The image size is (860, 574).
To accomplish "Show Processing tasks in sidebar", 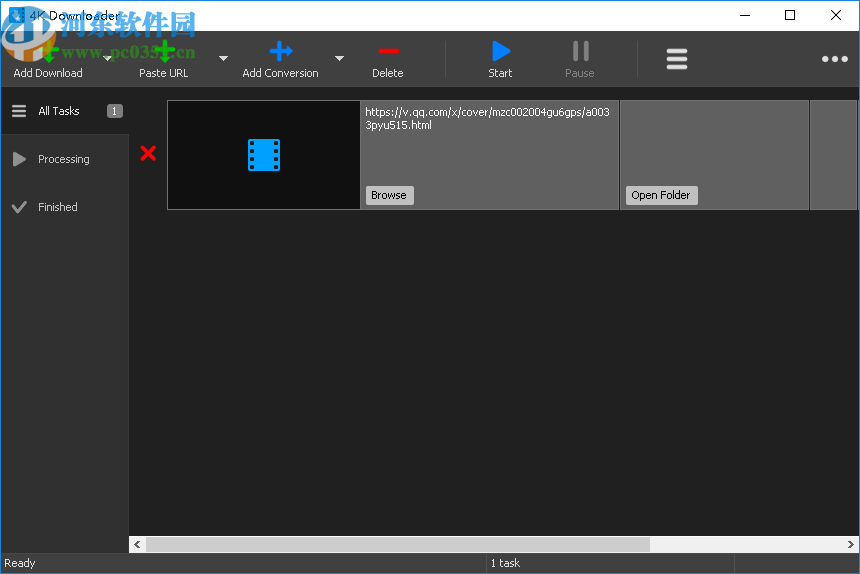I will coord(65,159).
